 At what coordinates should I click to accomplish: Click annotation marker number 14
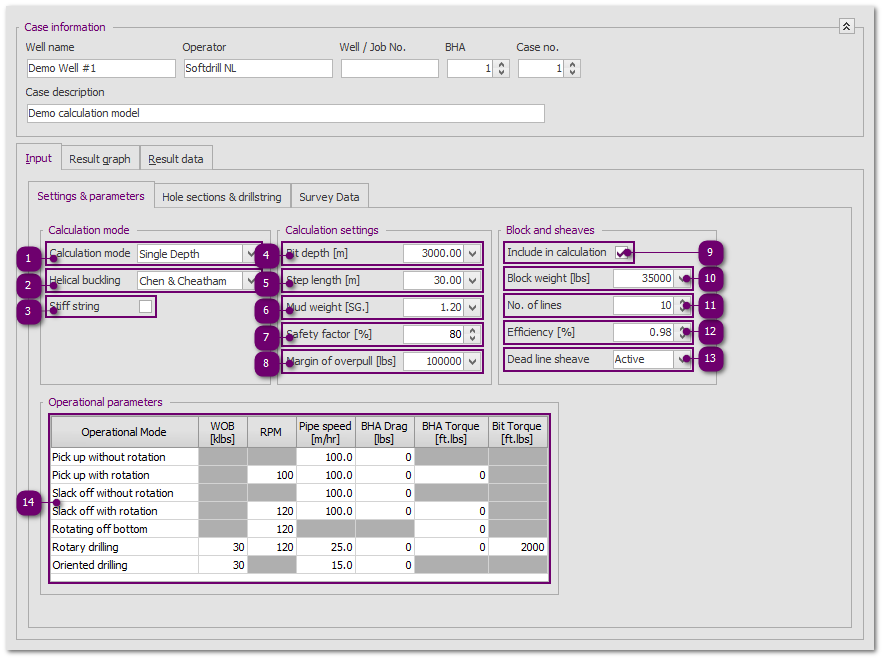pyautogui.click(x=30, y=504)
